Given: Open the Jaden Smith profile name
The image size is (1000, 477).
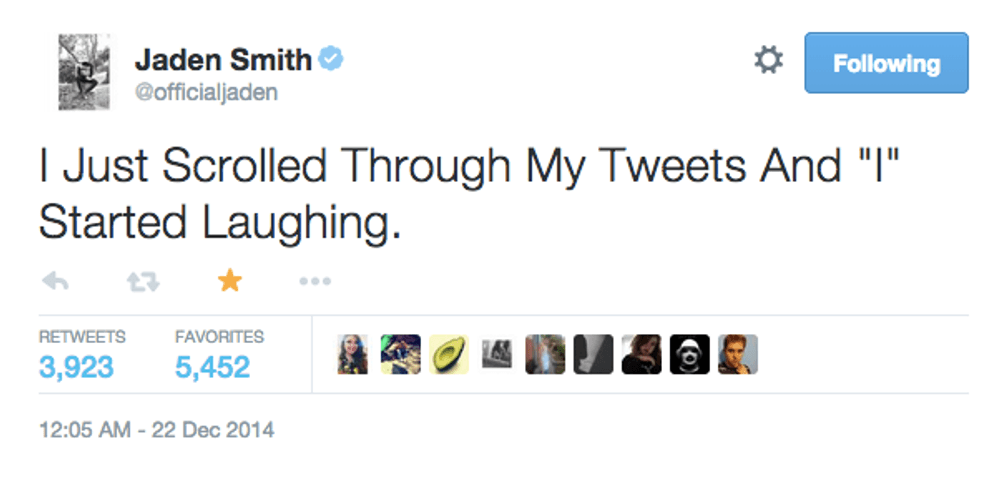Looking at the screenshot, I should [223, 60].
